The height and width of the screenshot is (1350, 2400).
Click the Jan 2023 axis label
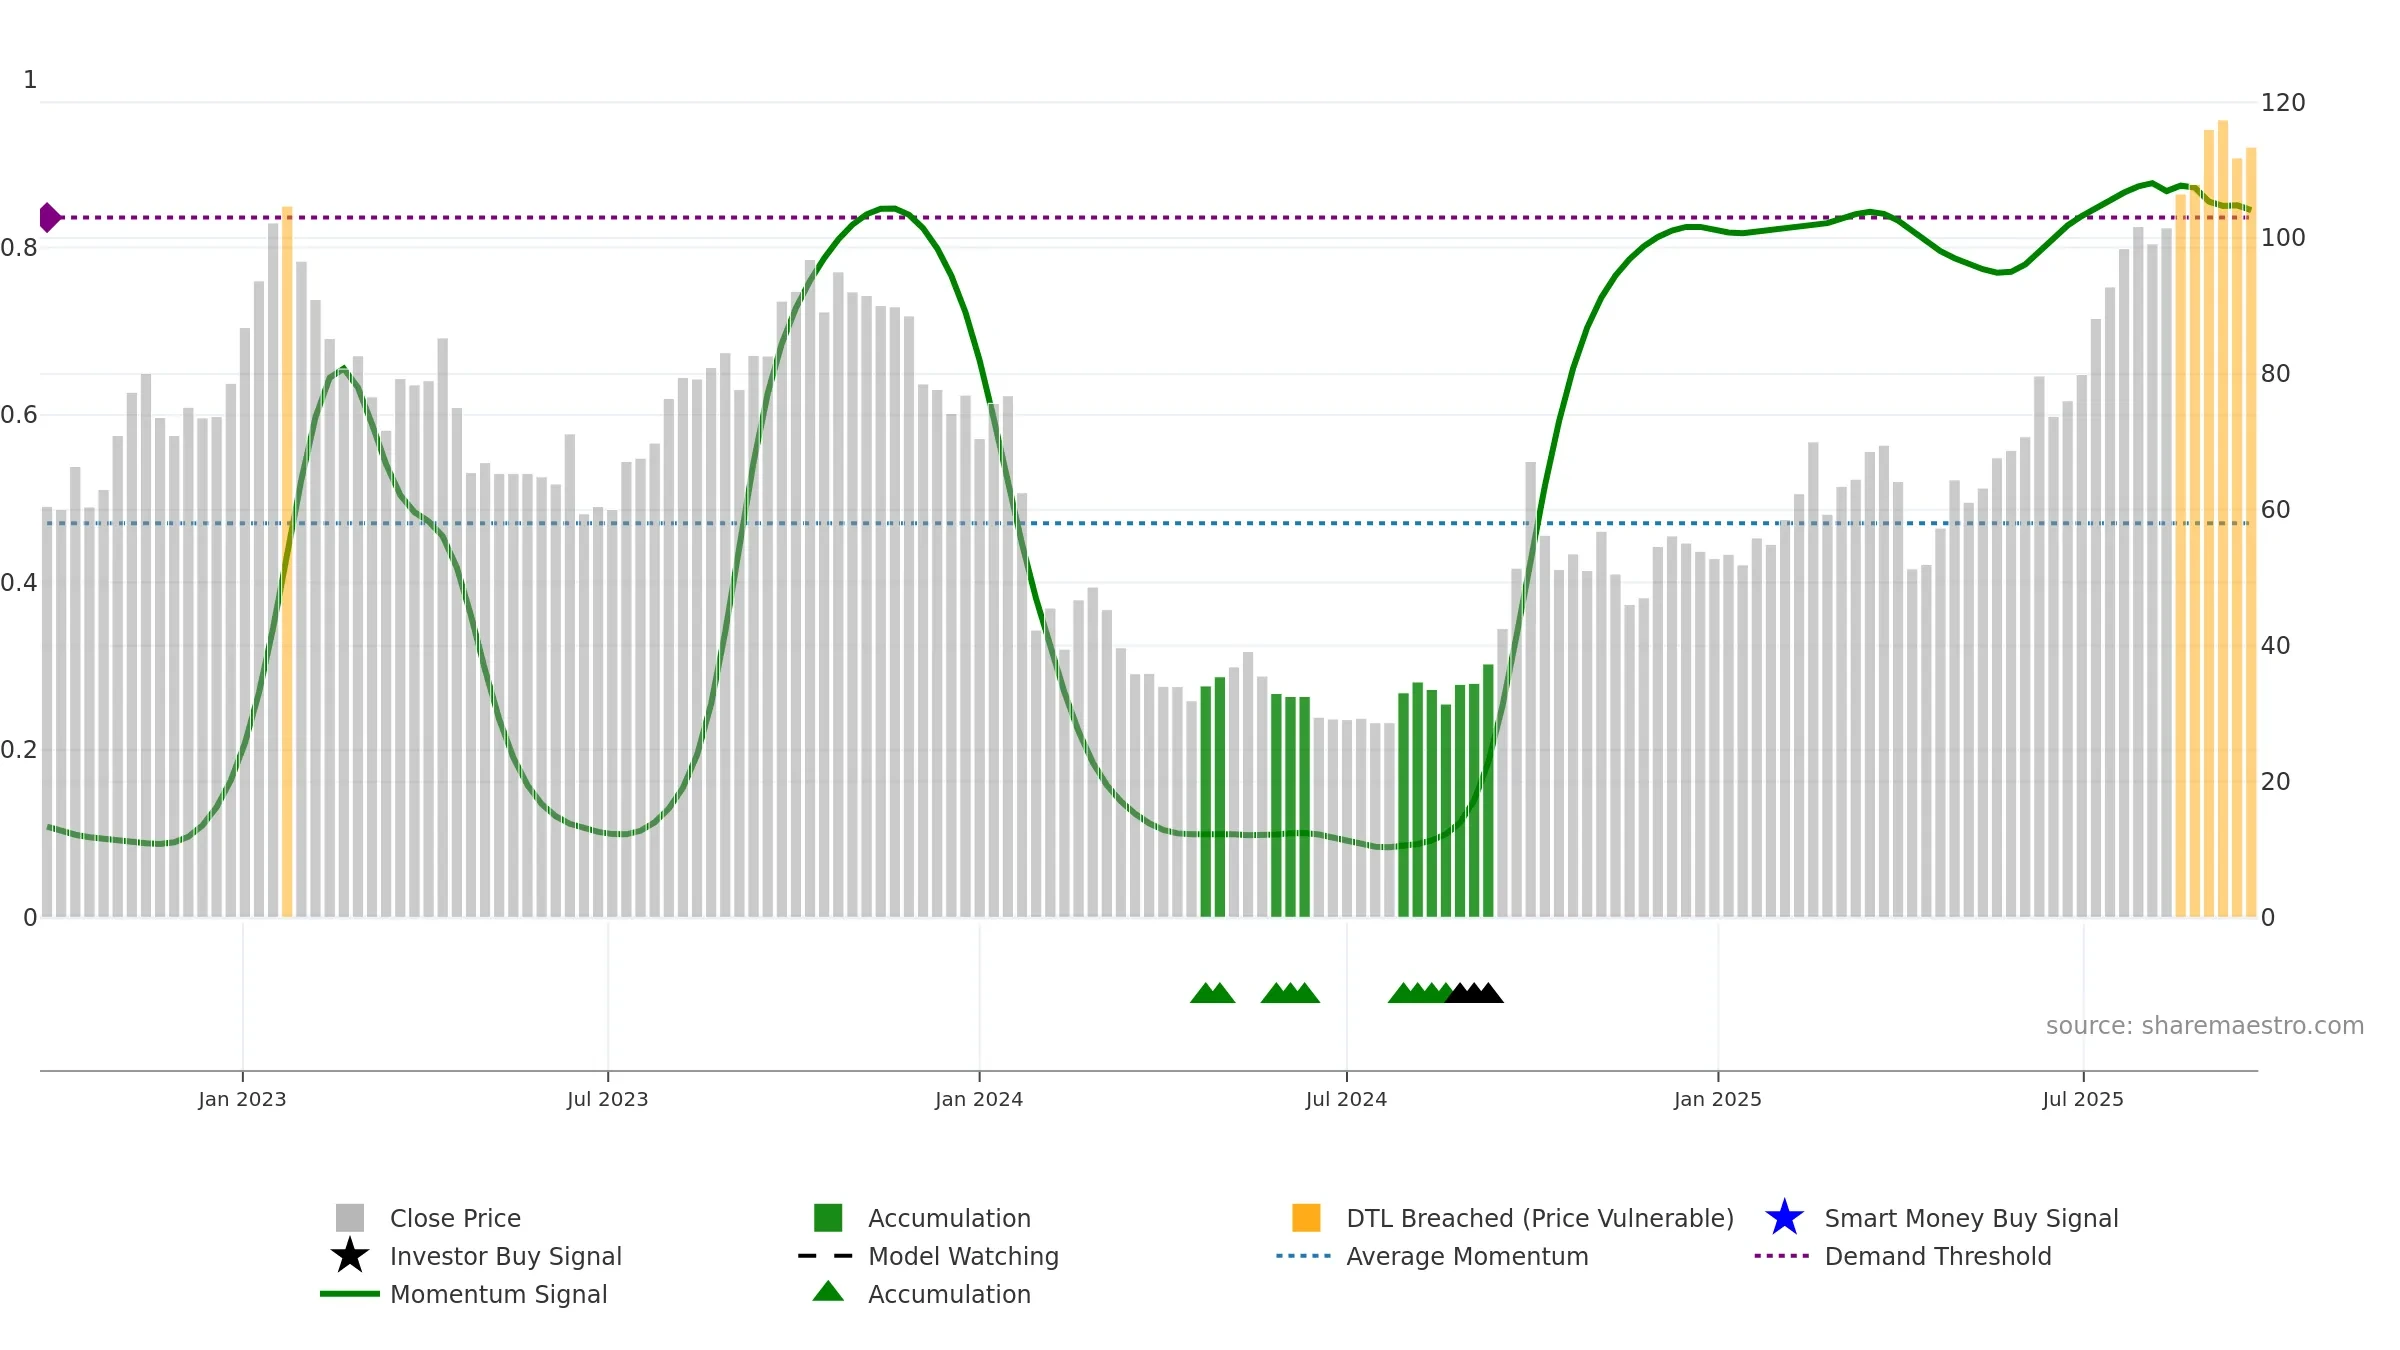[242, 1100]
